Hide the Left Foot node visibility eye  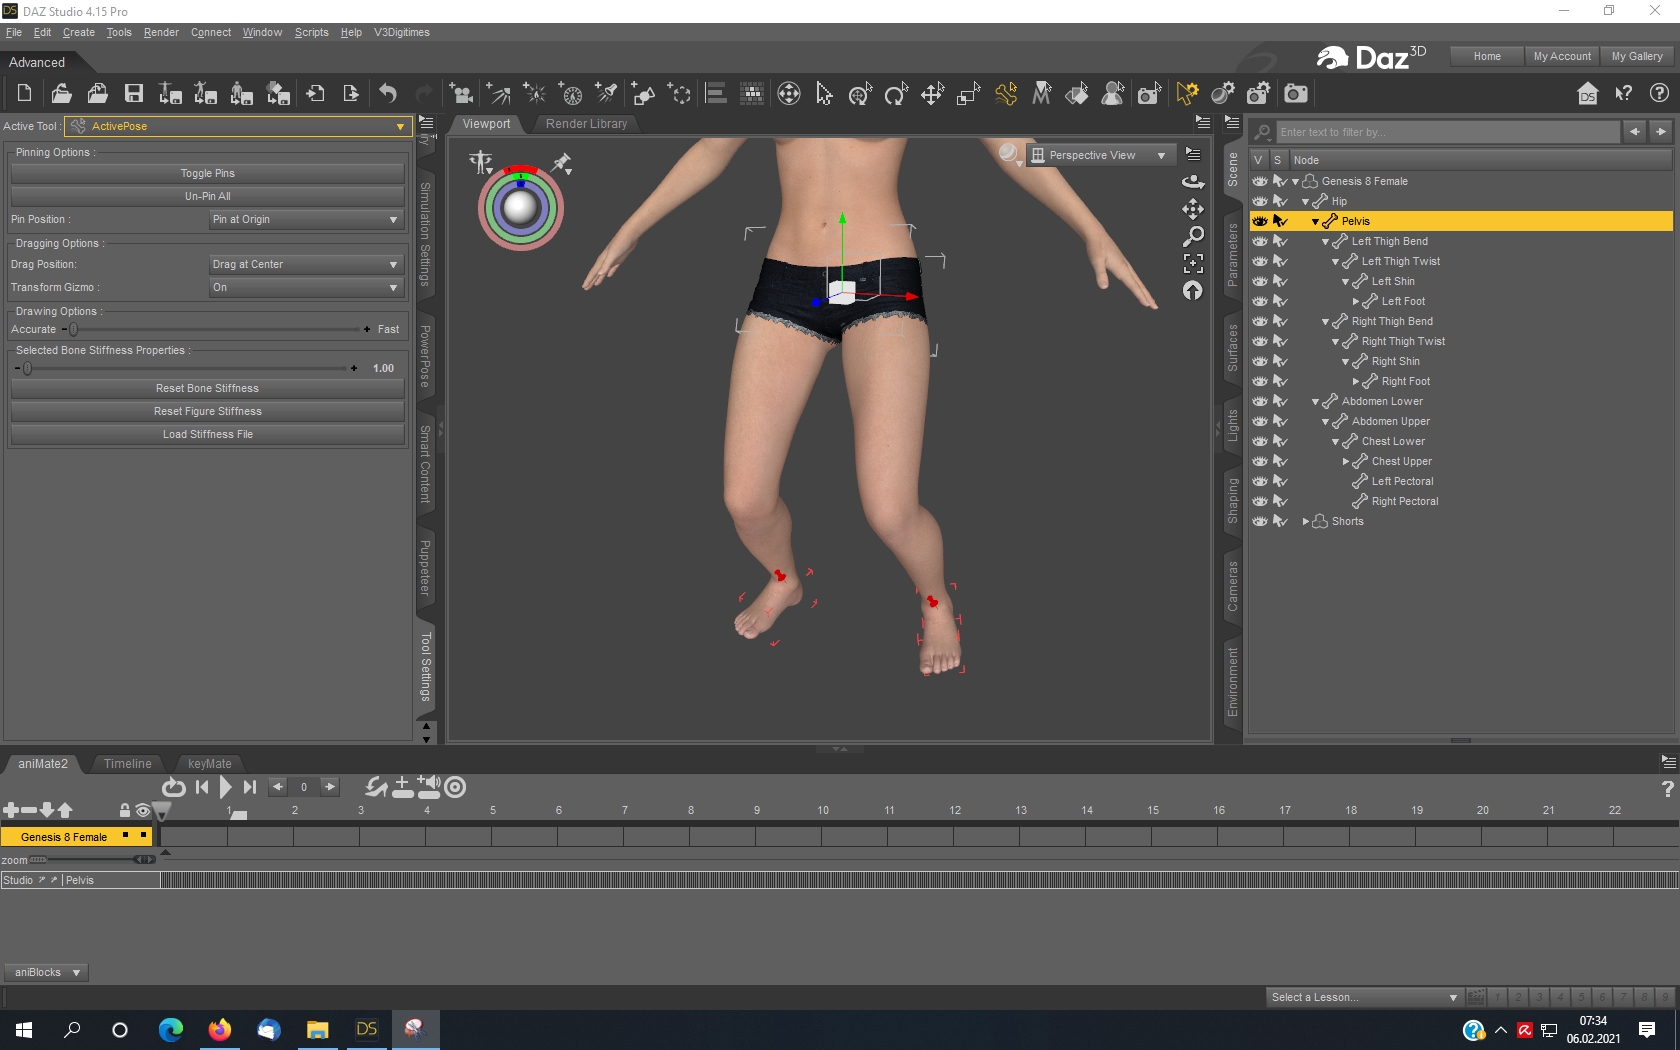click(1260, 301)
